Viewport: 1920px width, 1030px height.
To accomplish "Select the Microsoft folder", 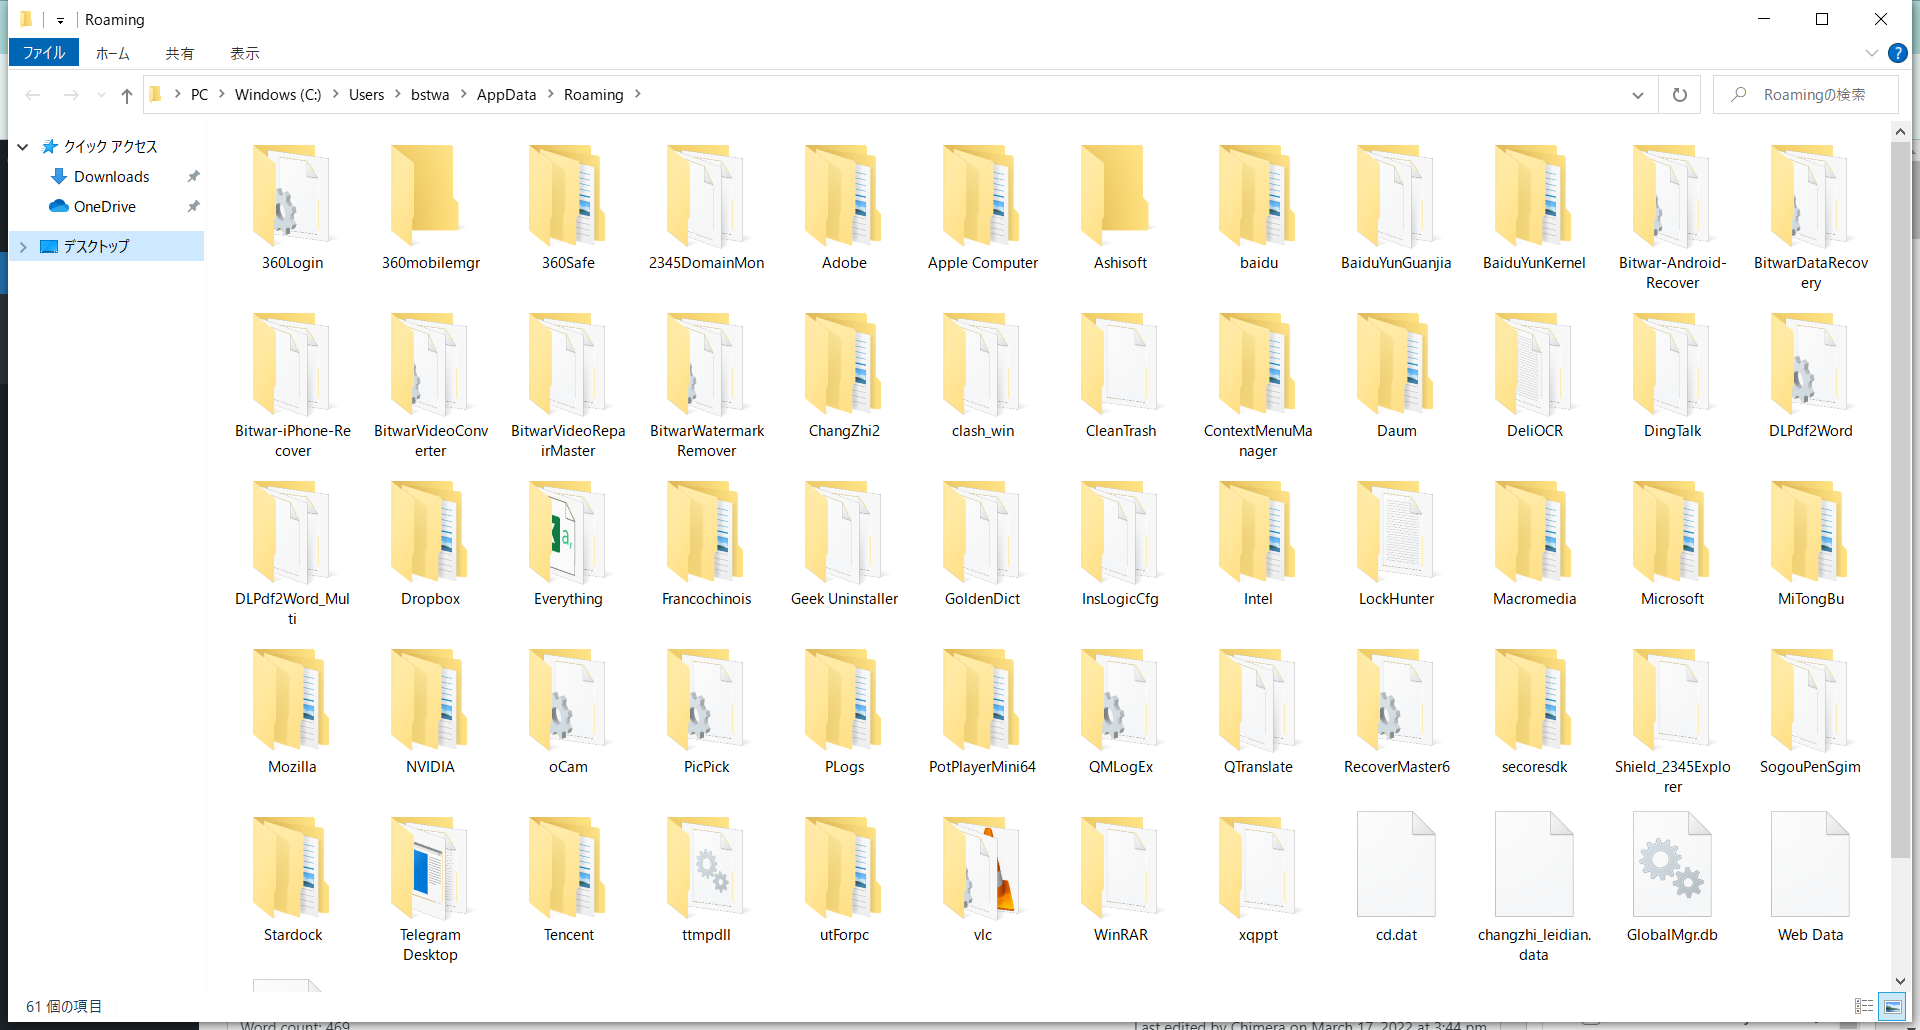I will coord(1672,544).
